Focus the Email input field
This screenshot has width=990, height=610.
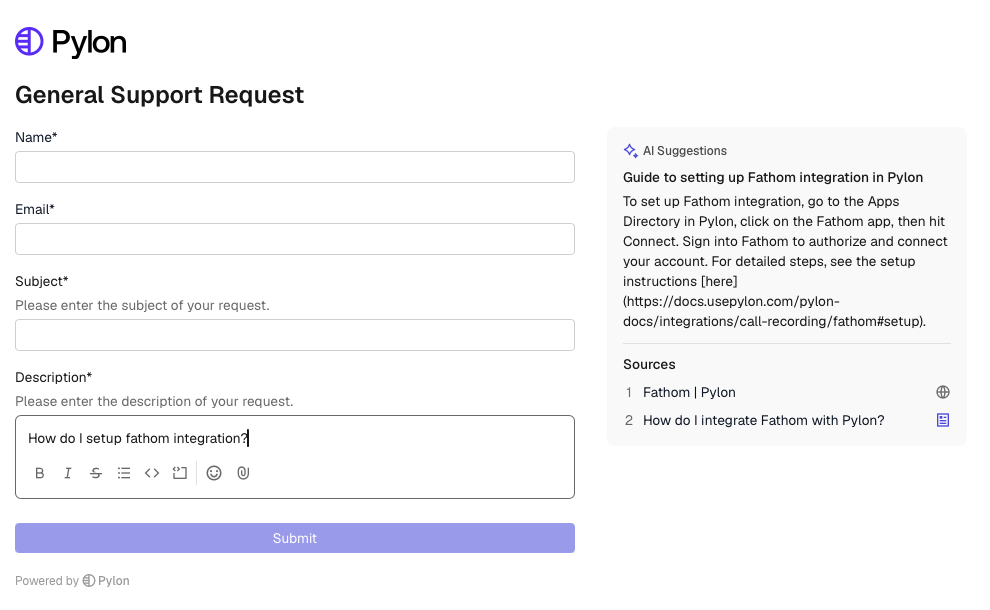click(295, 239)
